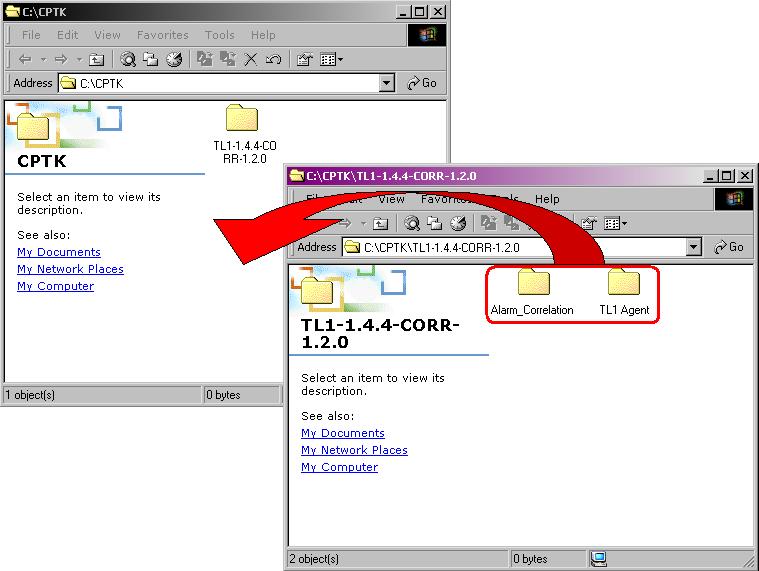Open Help menu in TL1-1.4.4-CORR-1.2.0 window
Image resolution: width=759 pixels, height=571 pixels.
pyautogui.click(x=547, y=199)
